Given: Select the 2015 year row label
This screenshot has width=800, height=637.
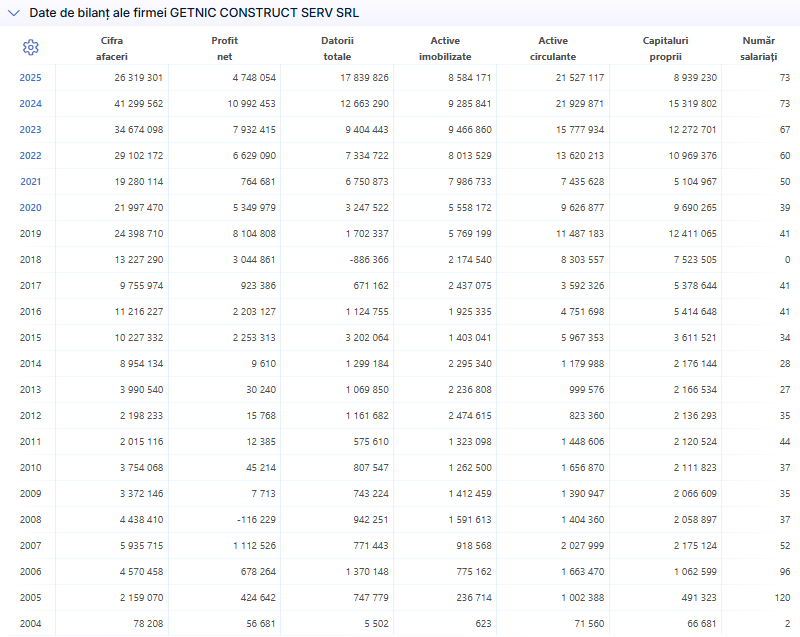Looking at the screenshot, I should pos(31,338).
